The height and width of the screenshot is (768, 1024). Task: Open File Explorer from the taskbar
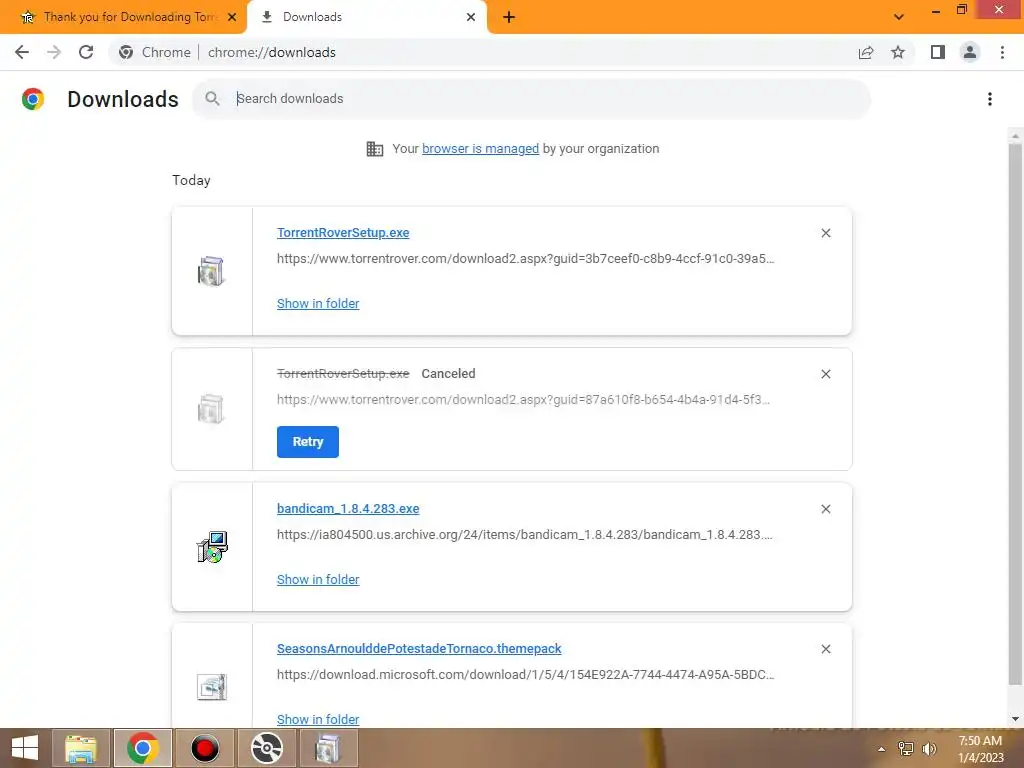point(80,748)
